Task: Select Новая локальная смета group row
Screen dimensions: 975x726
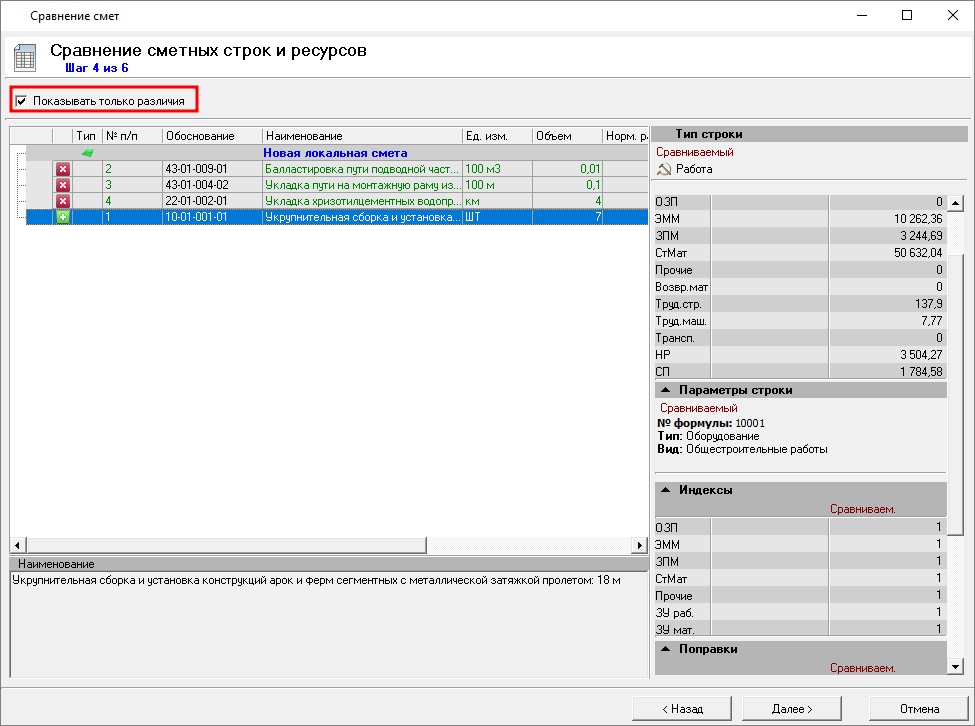Action: [335, 153]
